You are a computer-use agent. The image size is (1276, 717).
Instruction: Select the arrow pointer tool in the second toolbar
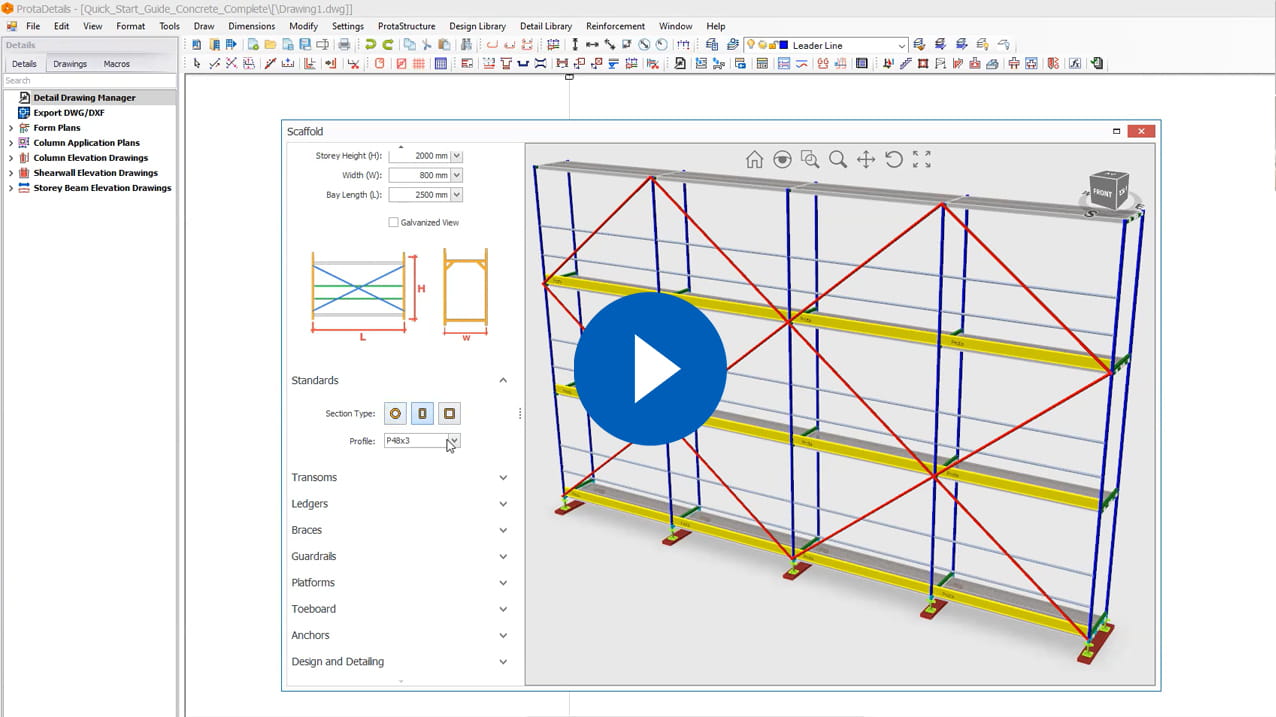click(x=197, y=63)
